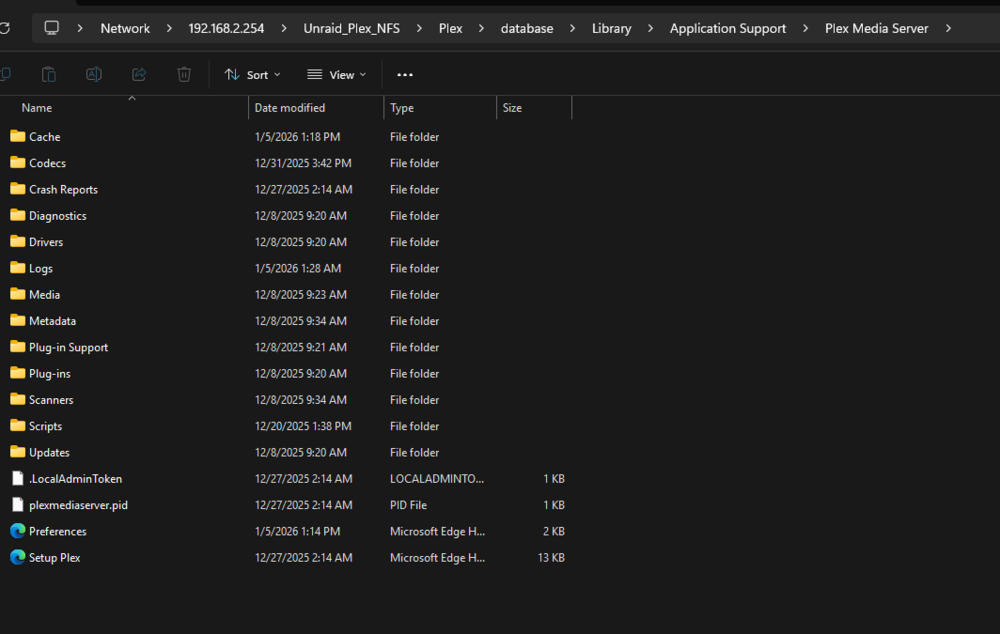Viewport: 1000px width, 634px height.
Task: Expand the chevron after Application Support
Action: coord(805,28)
